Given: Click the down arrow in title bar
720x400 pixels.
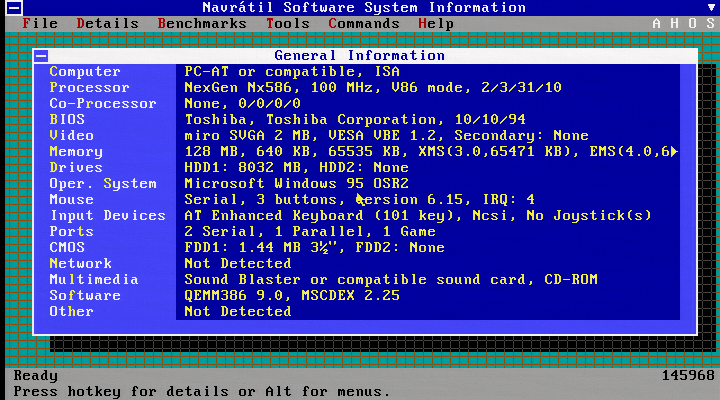Looking at the screenshot, I should tap(711, 7).
